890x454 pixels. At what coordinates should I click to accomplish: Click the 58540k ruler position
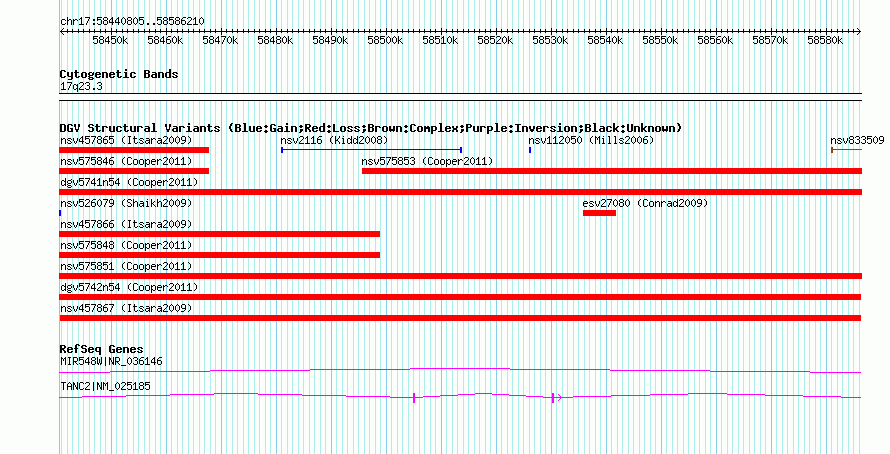[x=605, y=40]
